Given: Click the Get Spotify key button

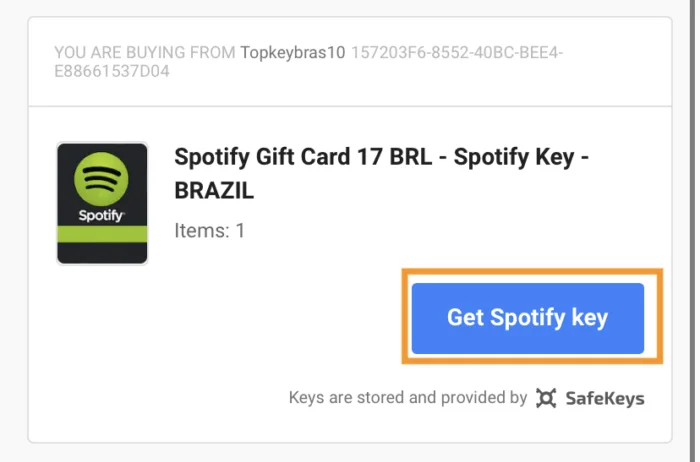Looking at the screenshot, I should (527, 318).
